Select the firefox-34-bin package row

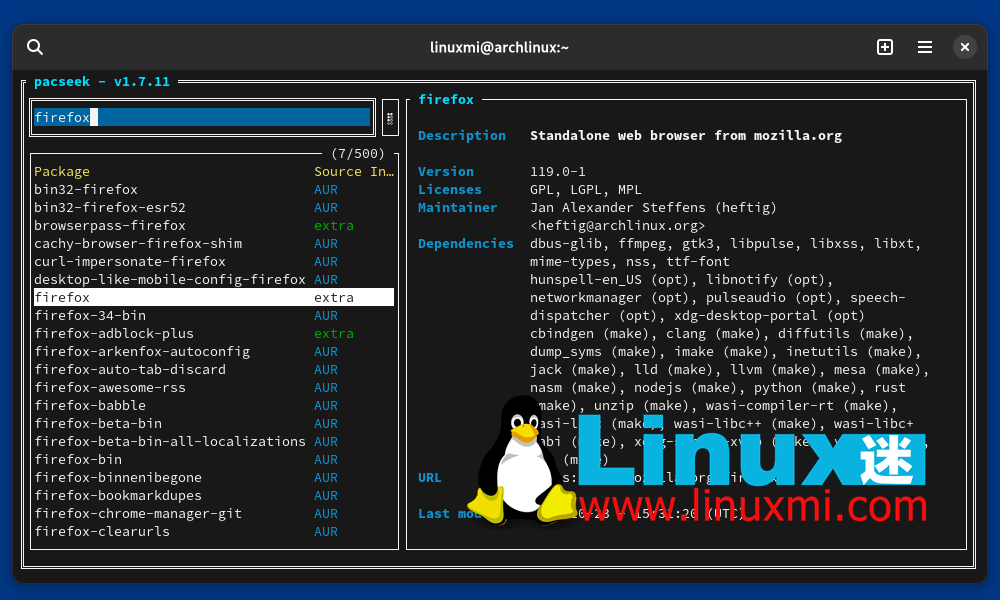[x=214, y=316]
